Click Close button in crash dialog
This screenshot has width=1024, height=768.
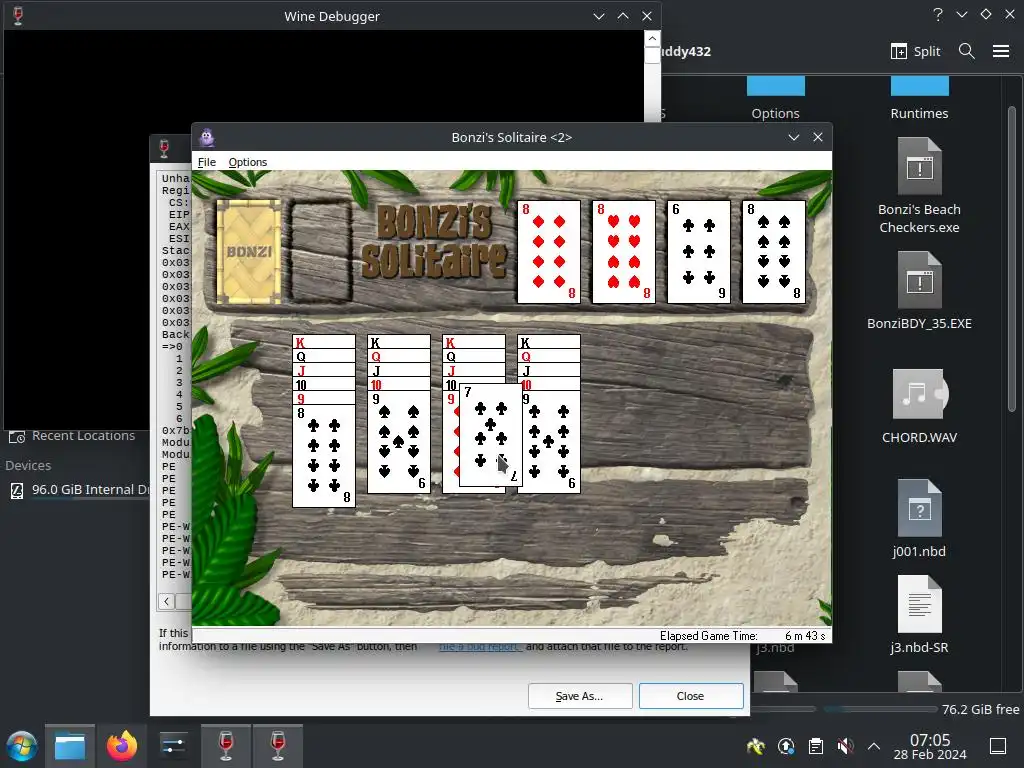(691, 696)
